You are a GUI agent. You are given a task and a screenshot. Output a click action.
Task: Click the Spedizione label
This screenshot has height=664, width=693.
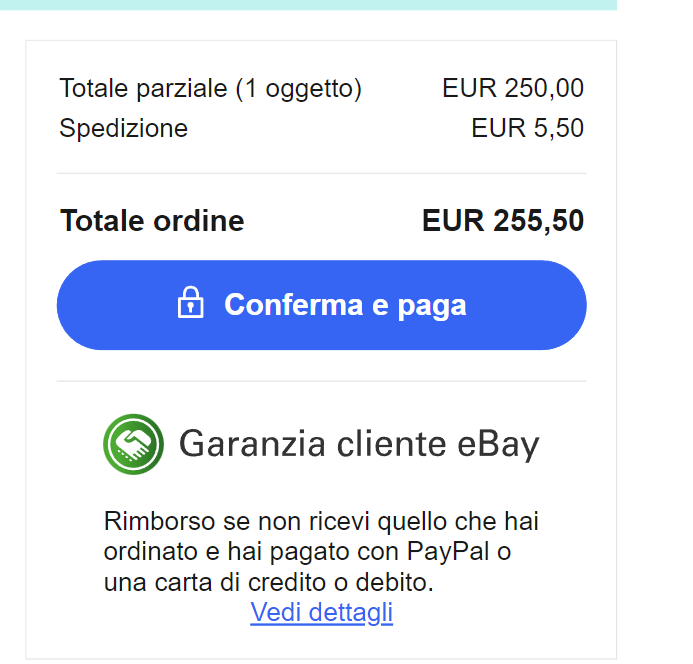[124, 129]
